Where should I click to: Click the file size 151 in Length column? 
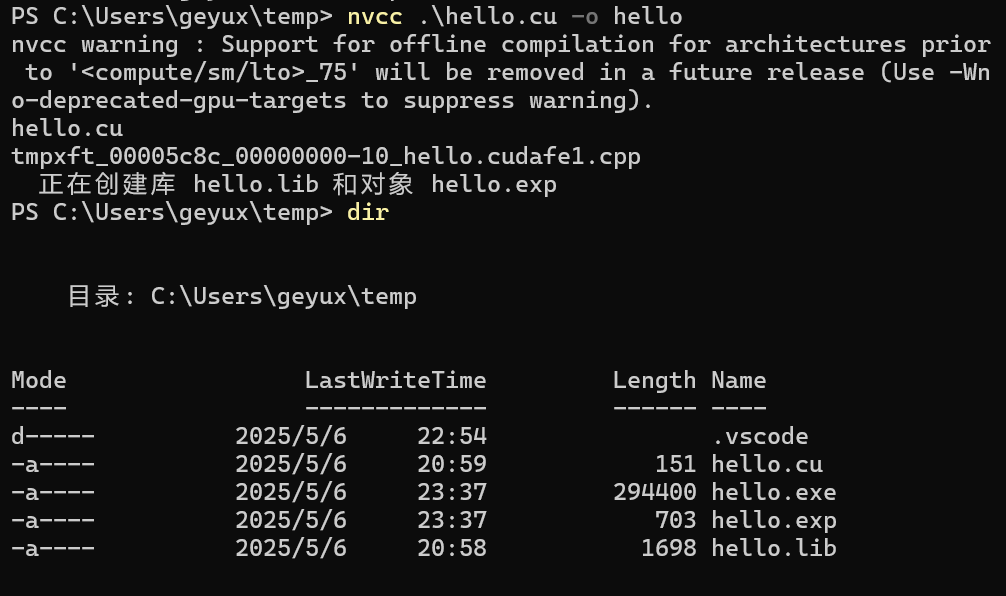pos(676,464)
